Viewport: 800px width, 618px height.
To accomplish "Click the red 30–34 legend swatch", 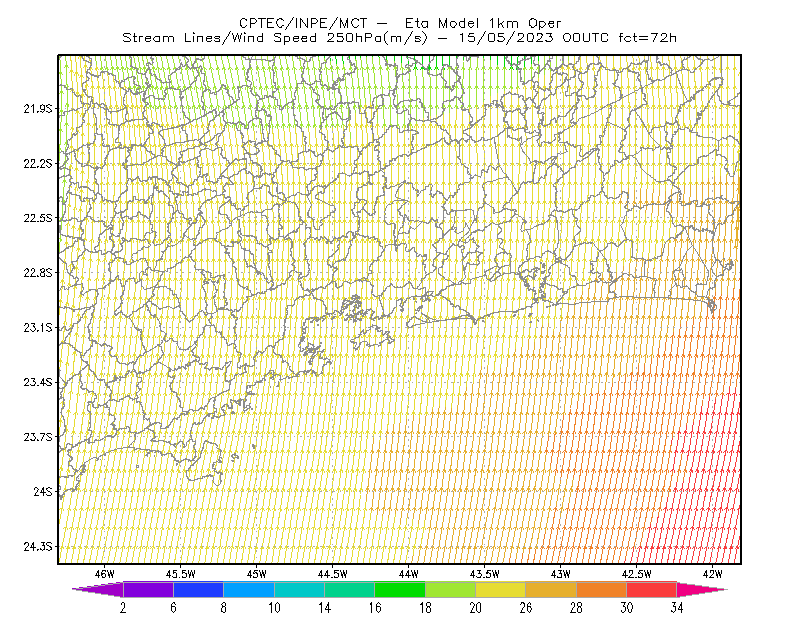I will (652, 589).
